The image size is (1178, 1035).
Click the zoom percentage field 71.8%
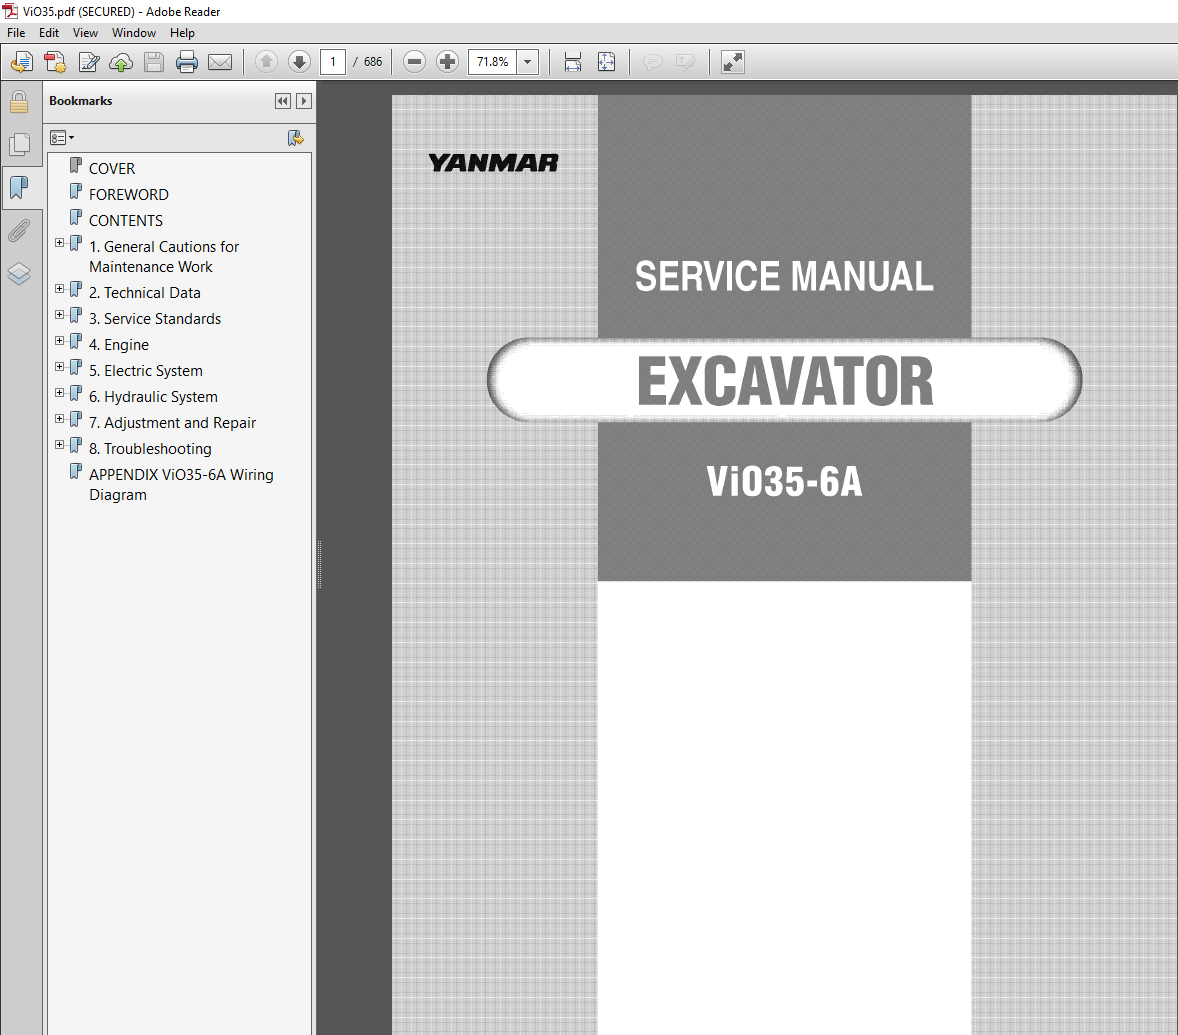click(x=492, y=62)
